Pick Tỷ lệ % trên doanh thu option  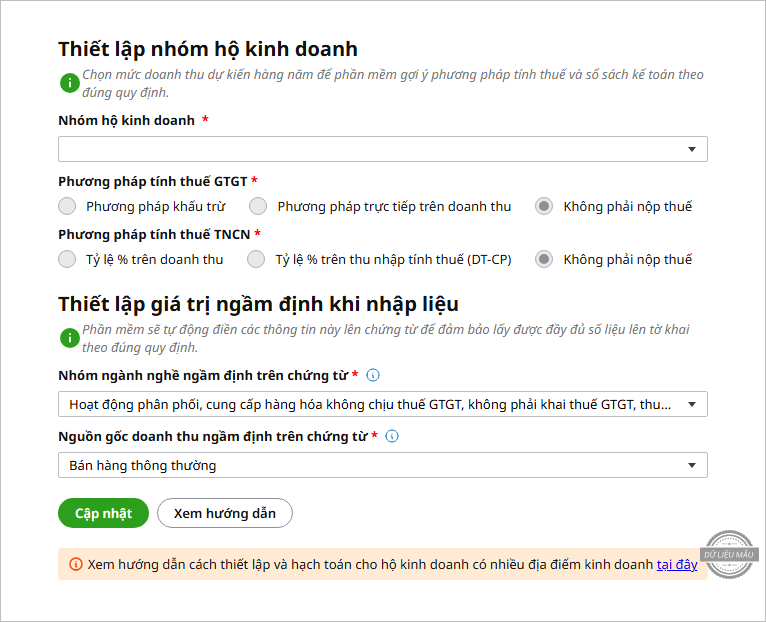[x=67, y=260]
